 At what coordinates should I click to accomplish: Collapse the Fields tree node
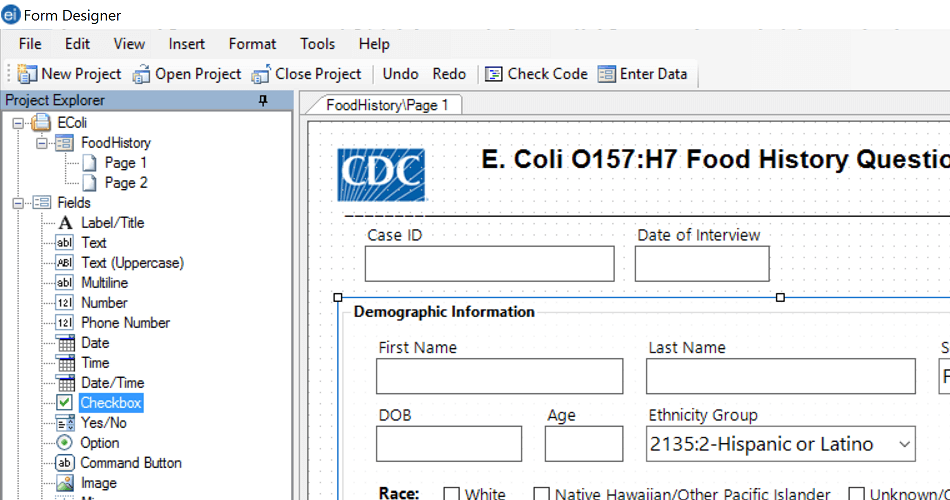pos(17,203)
